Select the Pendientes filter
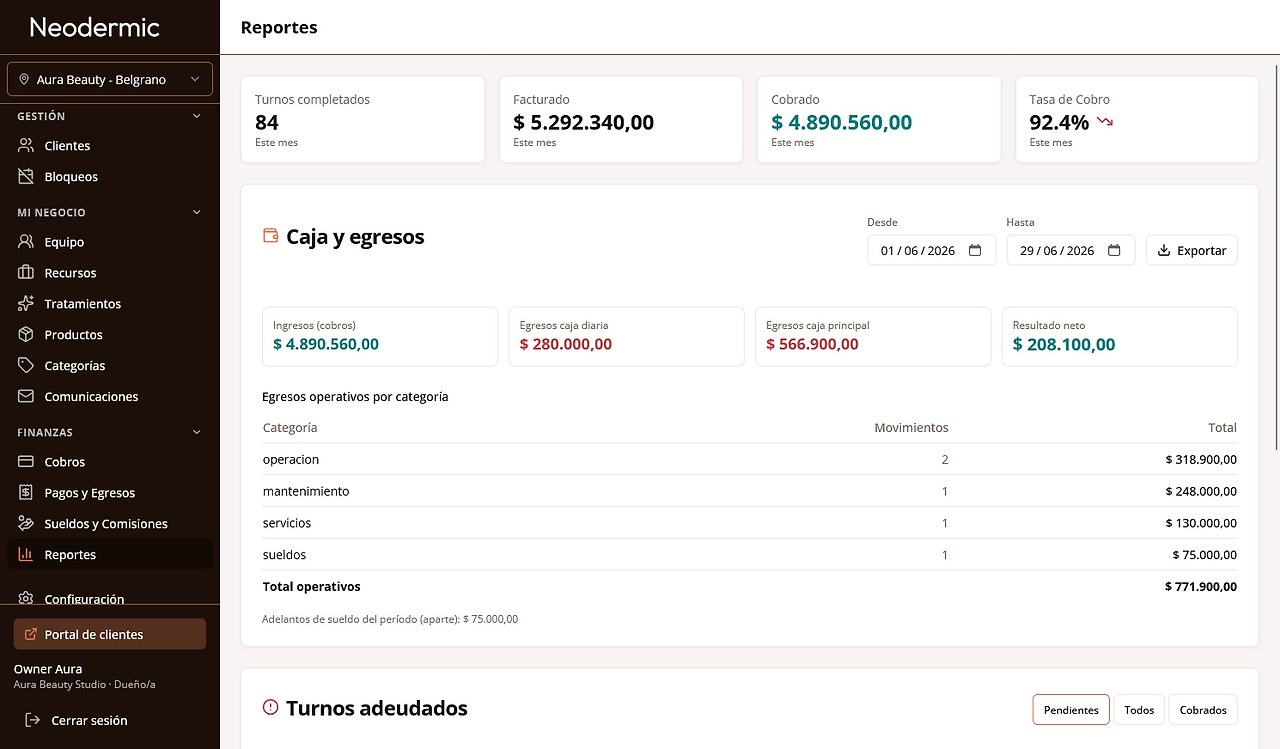Image resolution: width=1280 pixels, height=749 pixels. (x=1071, y=710)
